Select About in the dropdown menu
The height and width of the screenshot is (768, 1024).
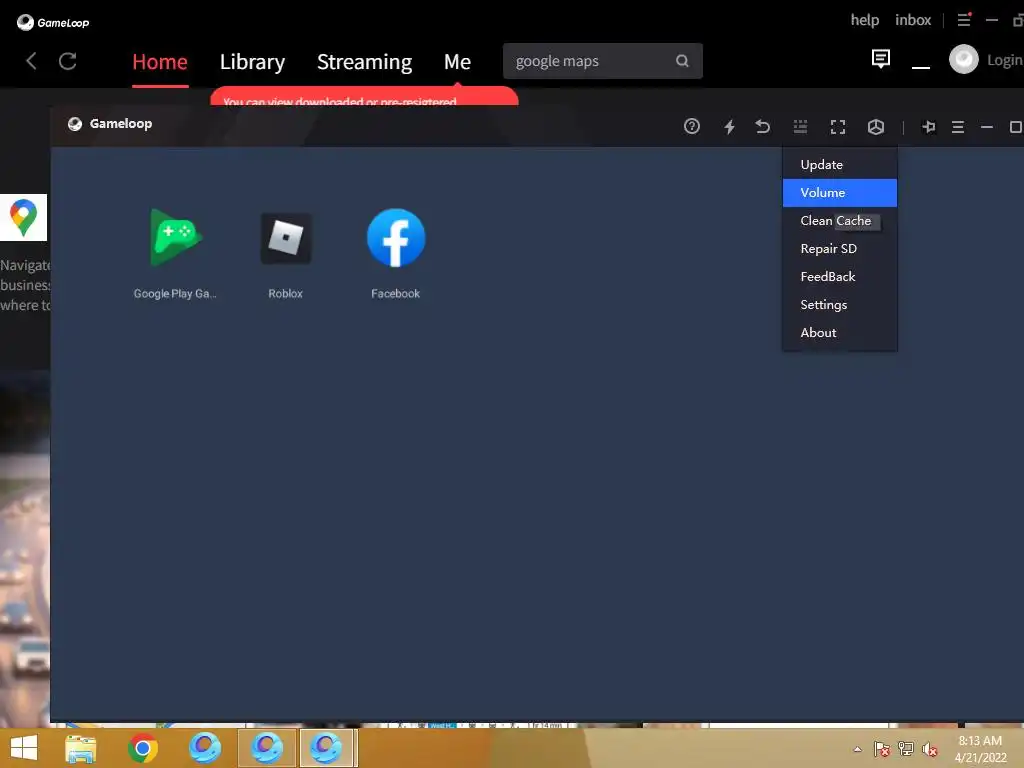point(839,333)
